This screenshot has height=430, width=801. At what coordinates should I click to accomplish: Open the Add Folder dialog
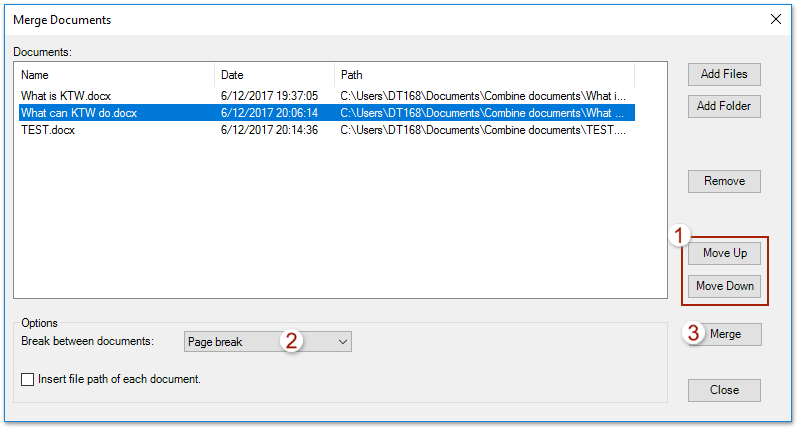click(724, 106)
